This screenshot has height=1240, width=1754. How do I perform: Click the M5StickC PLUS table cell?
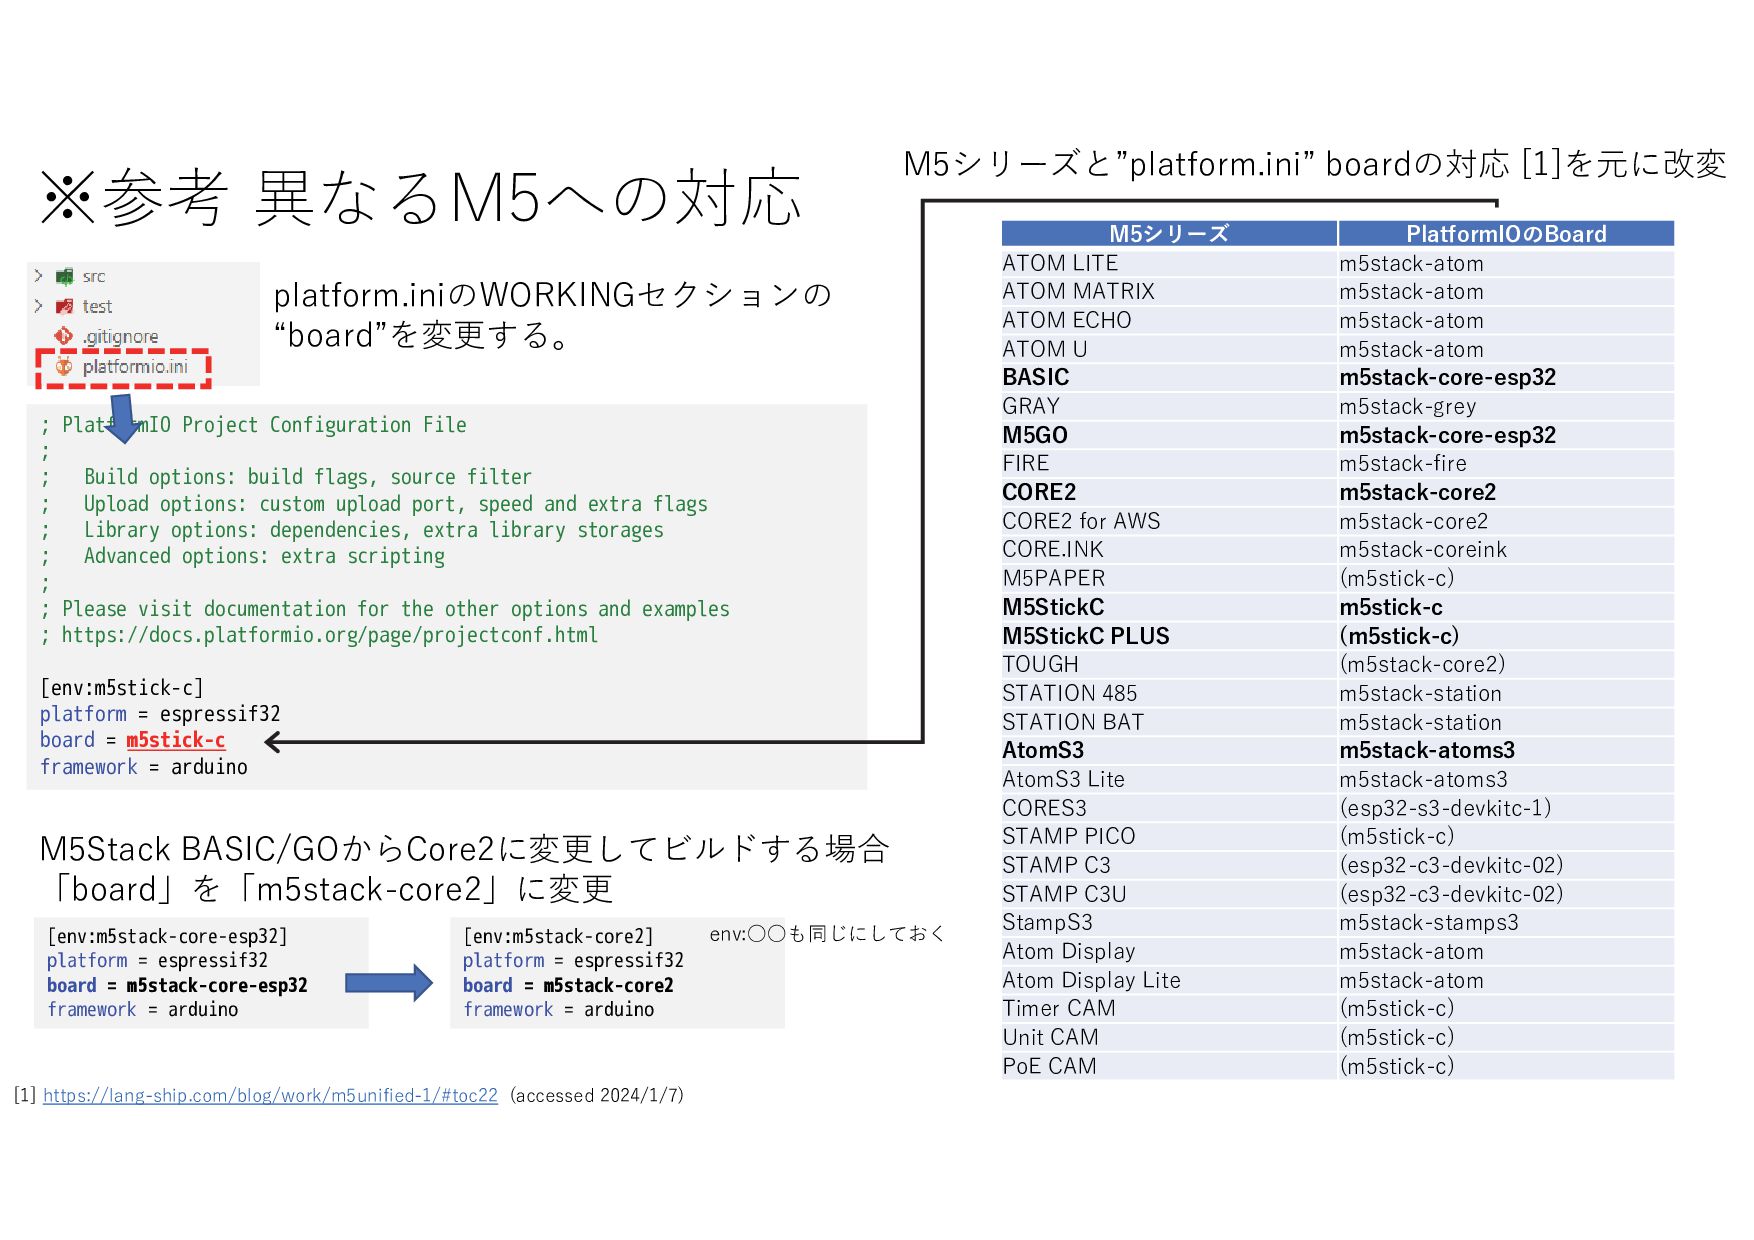(x=1169, y=636)
